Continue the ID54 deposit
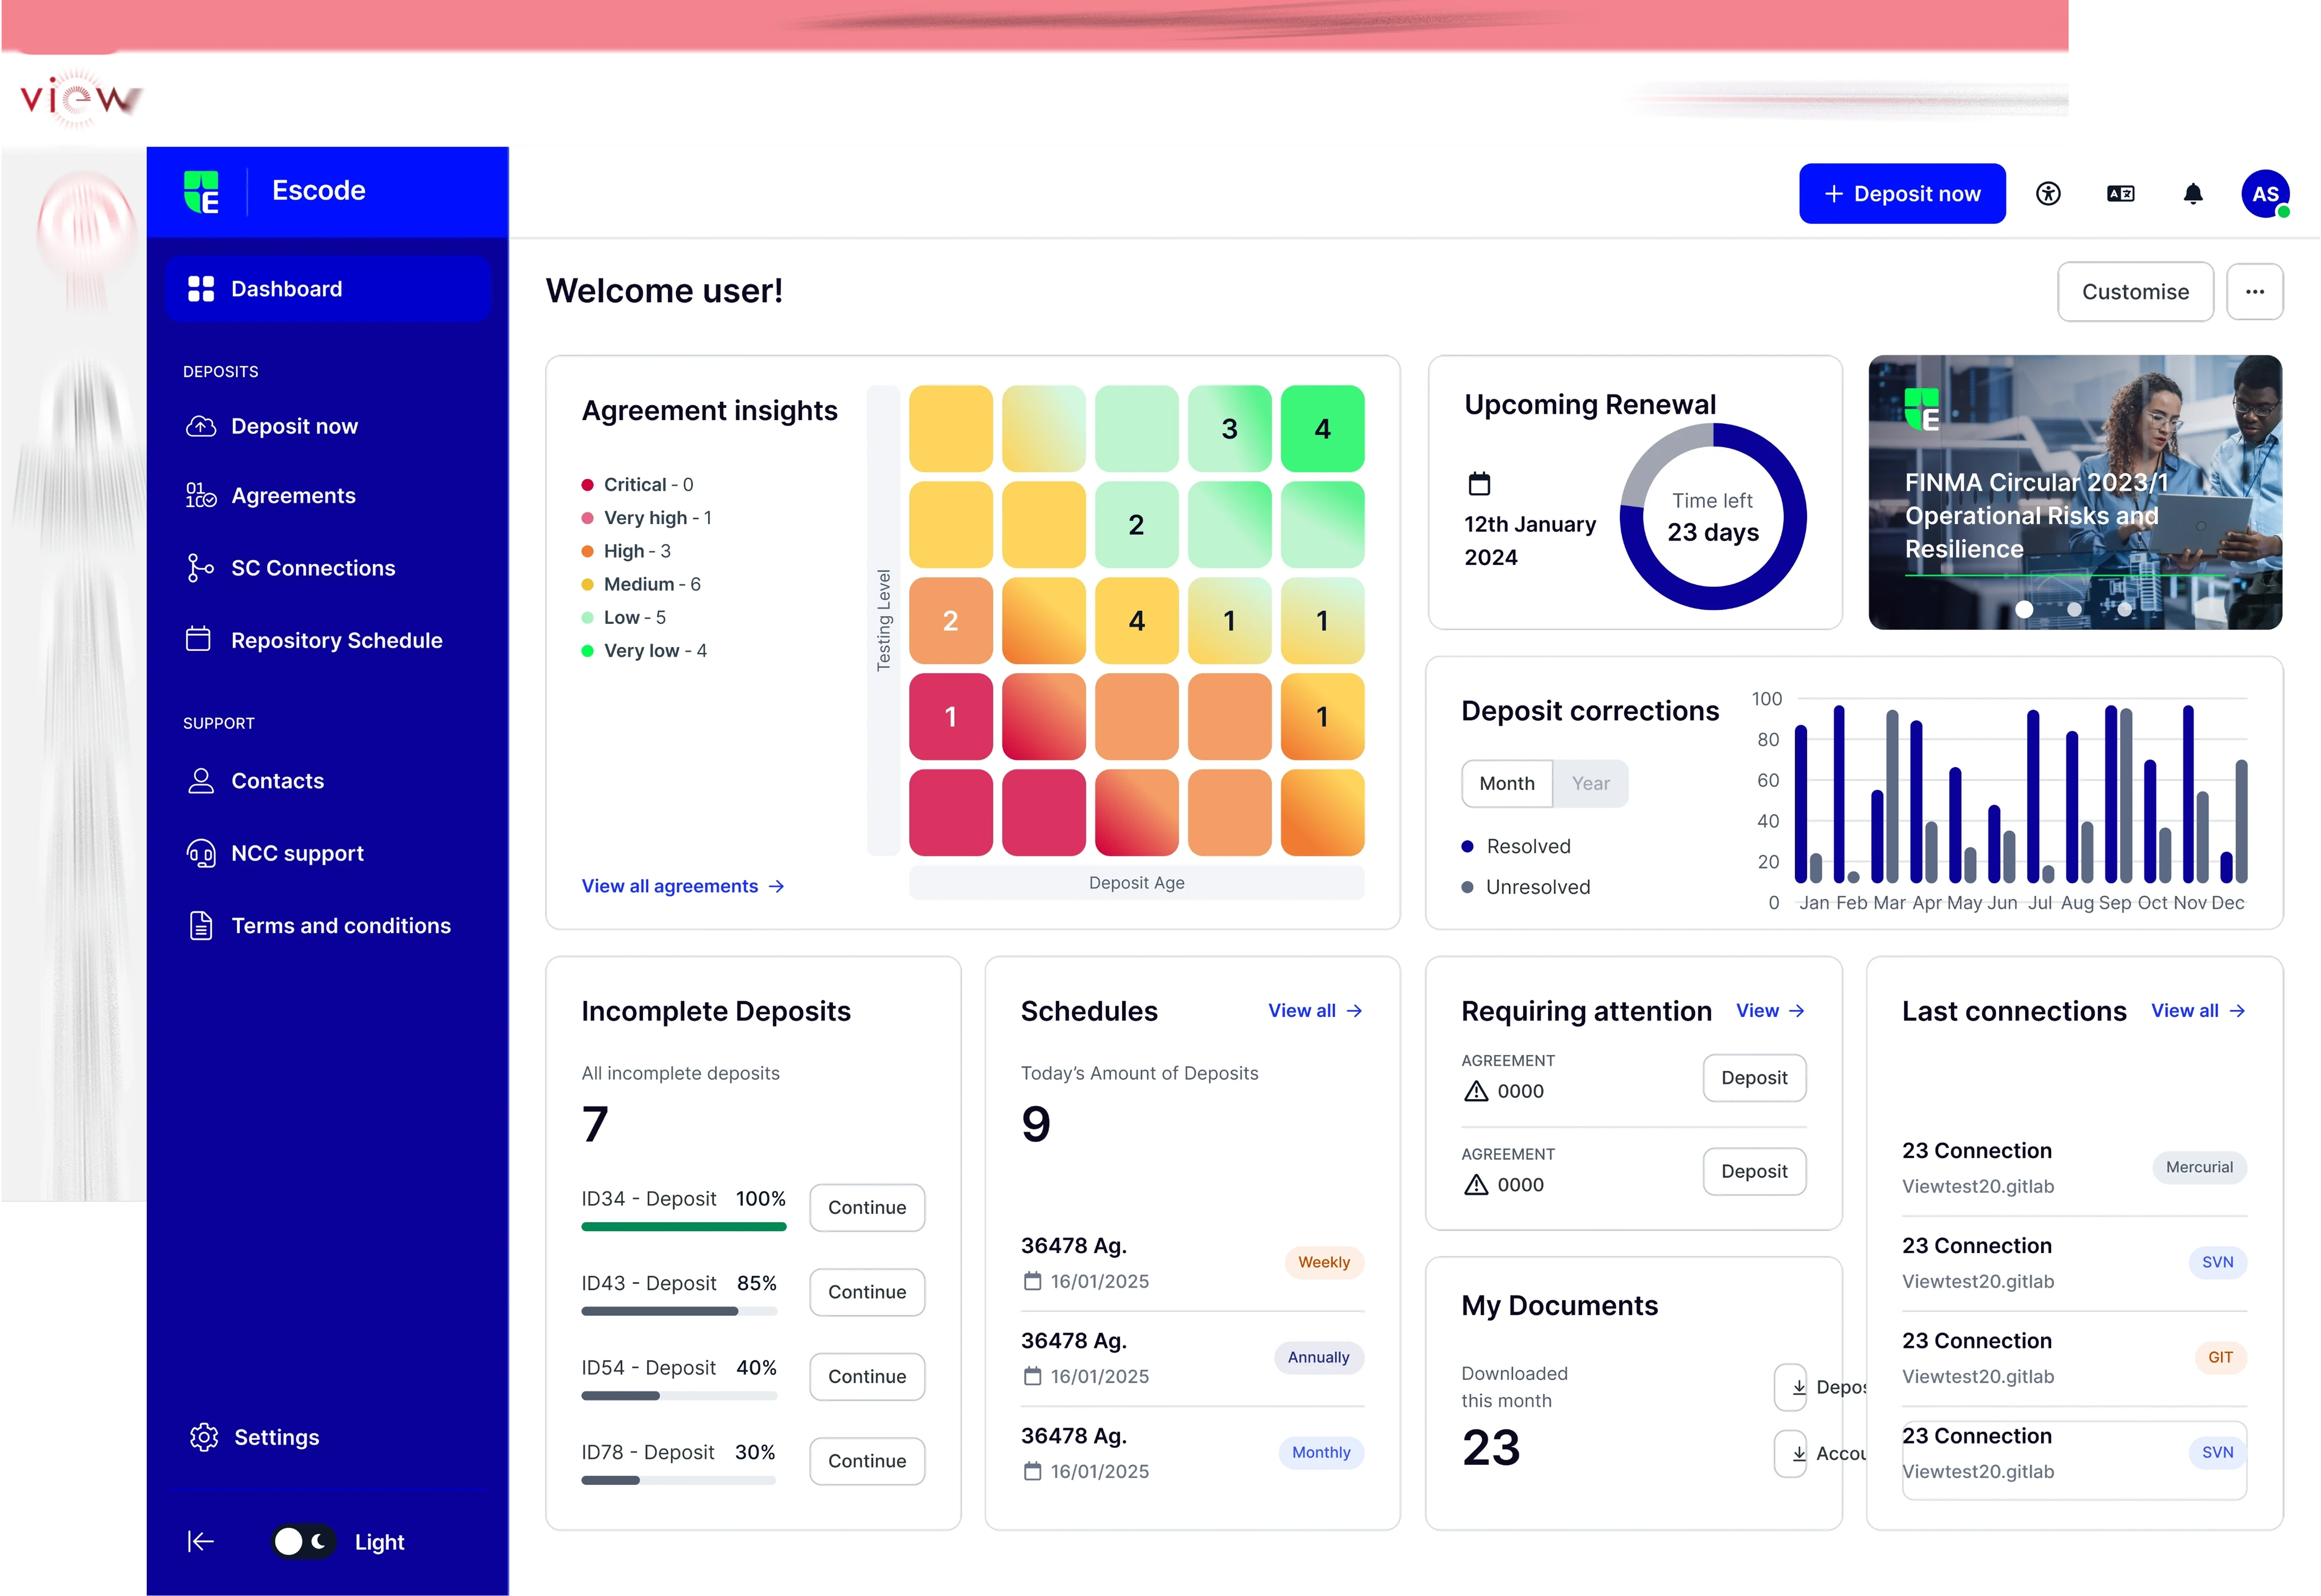The image size is (2321, 1596). pyautogui.click(x=867, y=1376)
